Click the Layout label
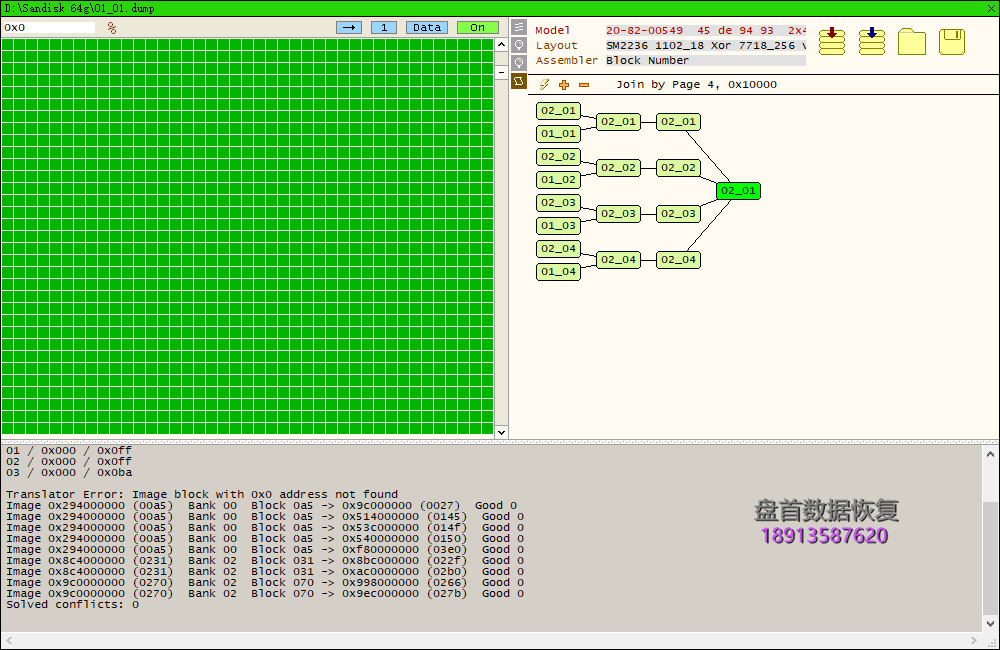 (x=556, y=45)
